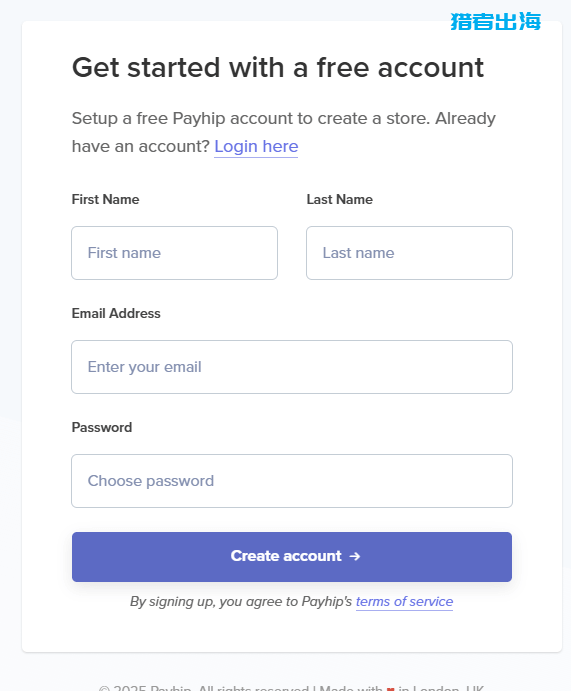Click the red heart icon in footer

[390, 689]
